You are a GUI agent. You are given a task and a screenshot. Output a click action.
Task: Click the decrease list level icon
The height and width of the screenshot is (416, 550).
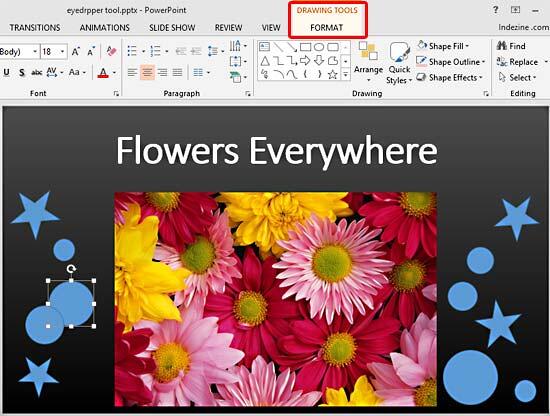(x=181, y=51)
